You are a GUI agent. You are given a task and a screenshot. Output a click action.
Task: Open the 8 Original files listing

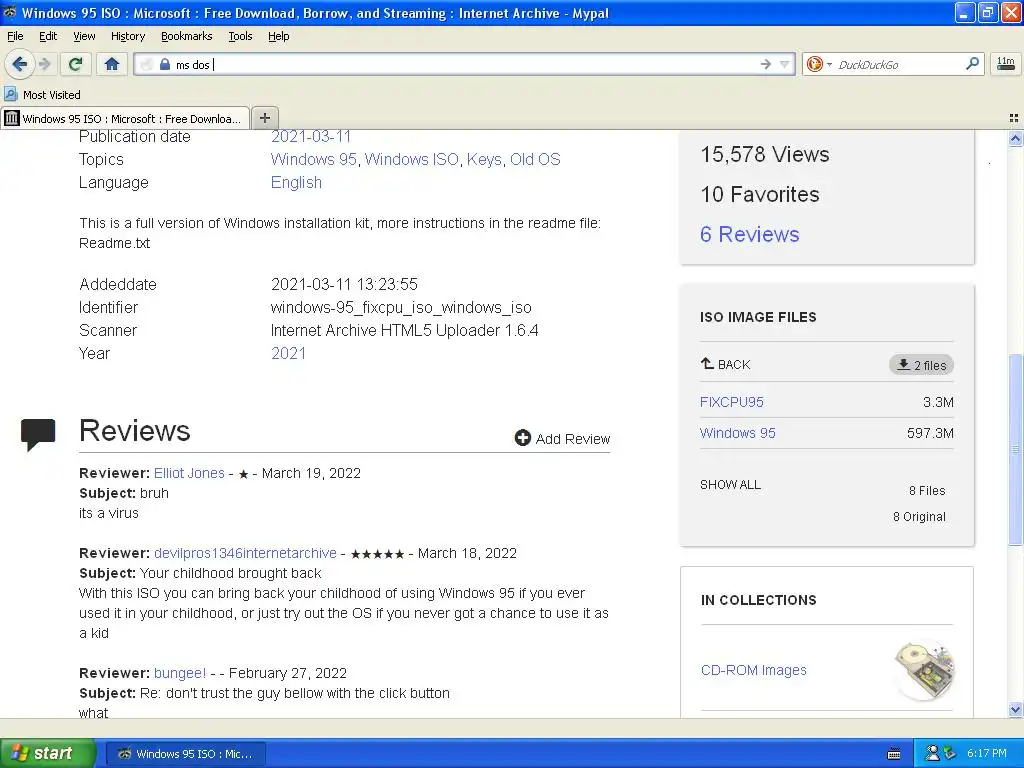pos(919,517)
